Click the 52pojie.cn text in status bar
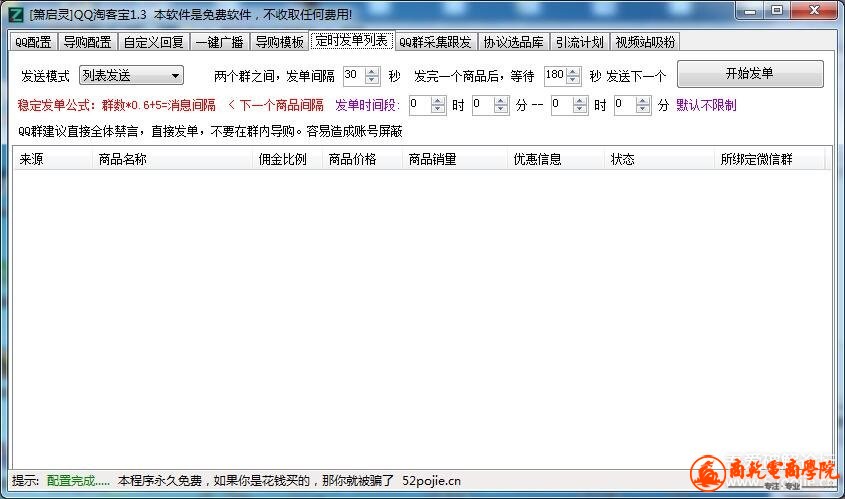The height and width of the screenshot is (499, 845). point(431,481)
